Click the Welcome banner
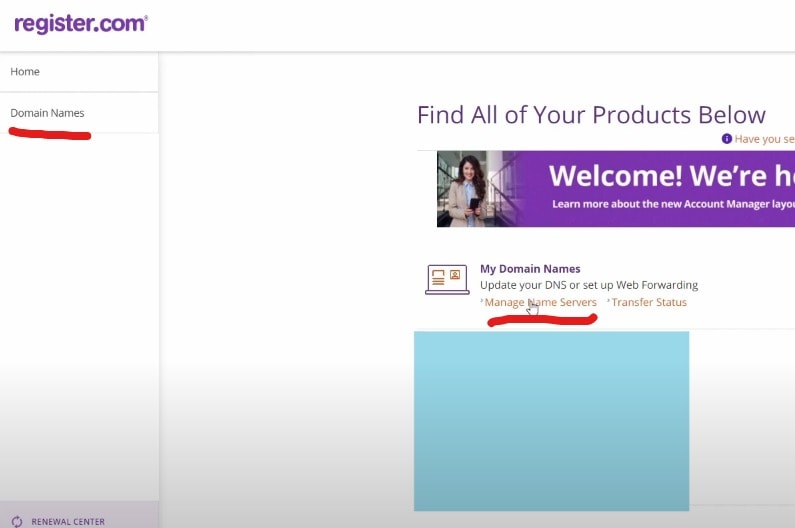Image resolution: width=795 pixels, height=528 pixels. 616,189
